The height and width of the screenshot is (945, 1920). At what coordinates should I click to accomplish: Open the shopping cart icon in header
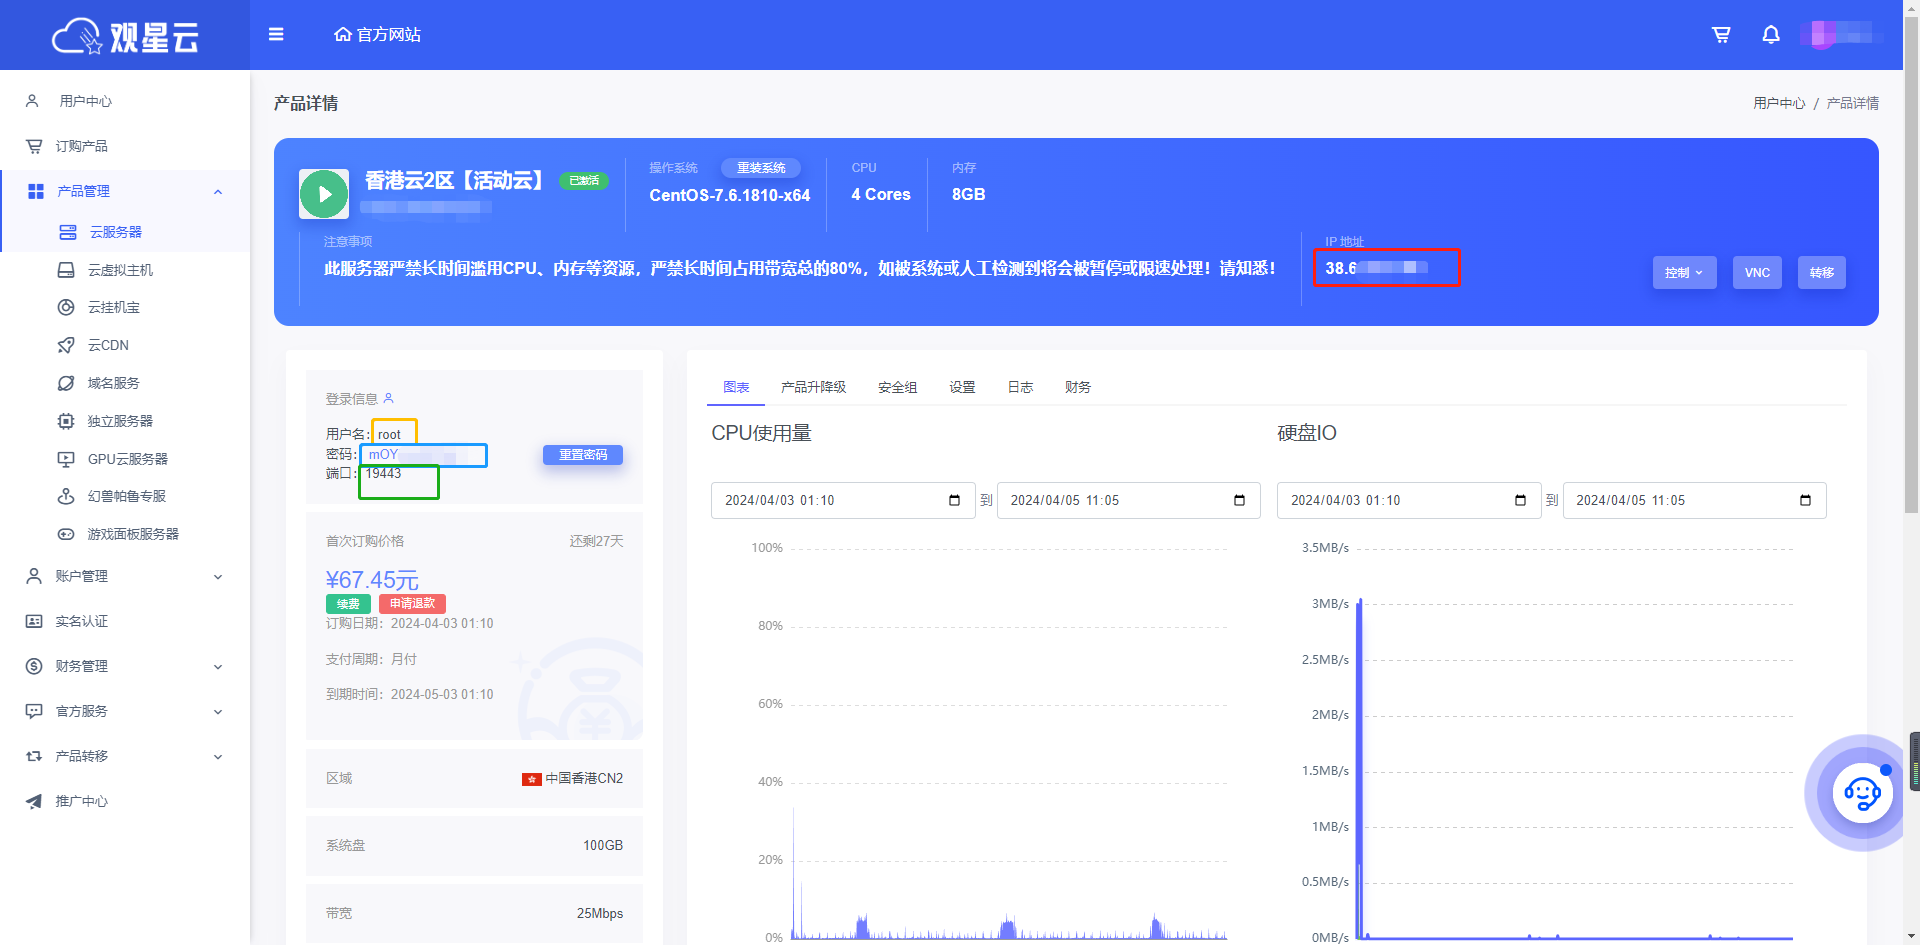point(1721,35)
